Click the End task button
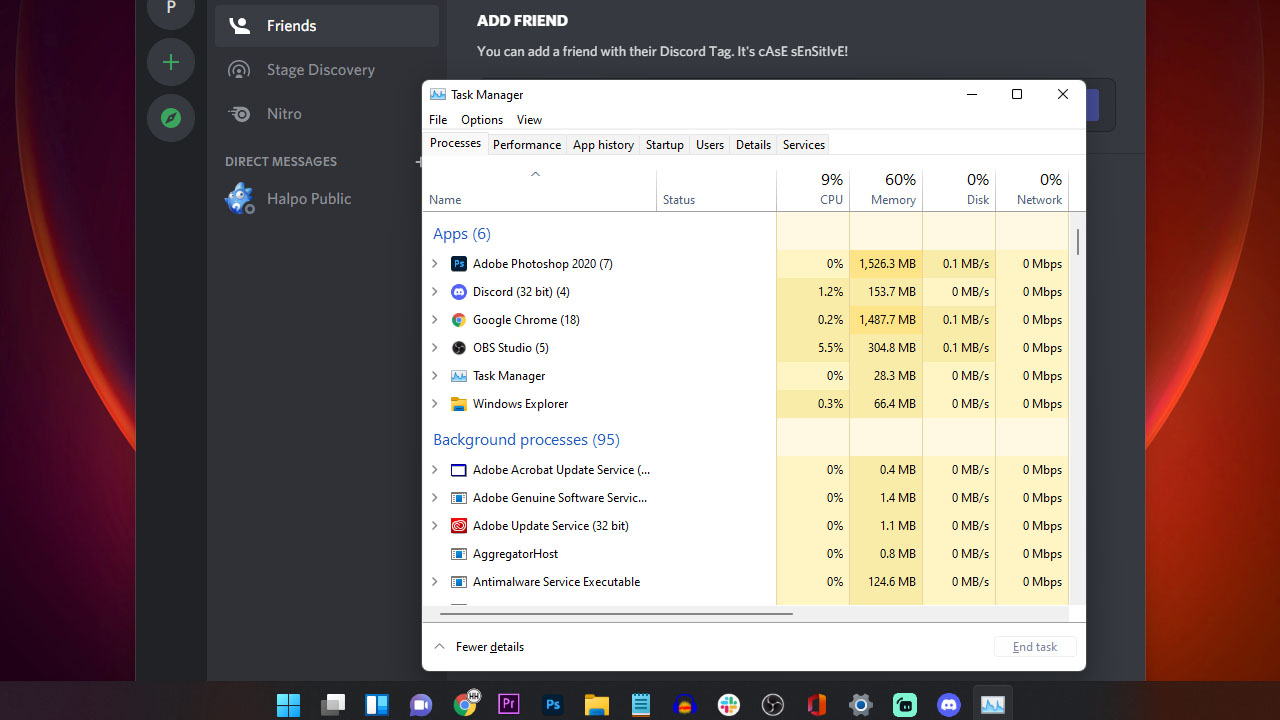This screenshot has width=1280, height=720. tap(1034, 646)
